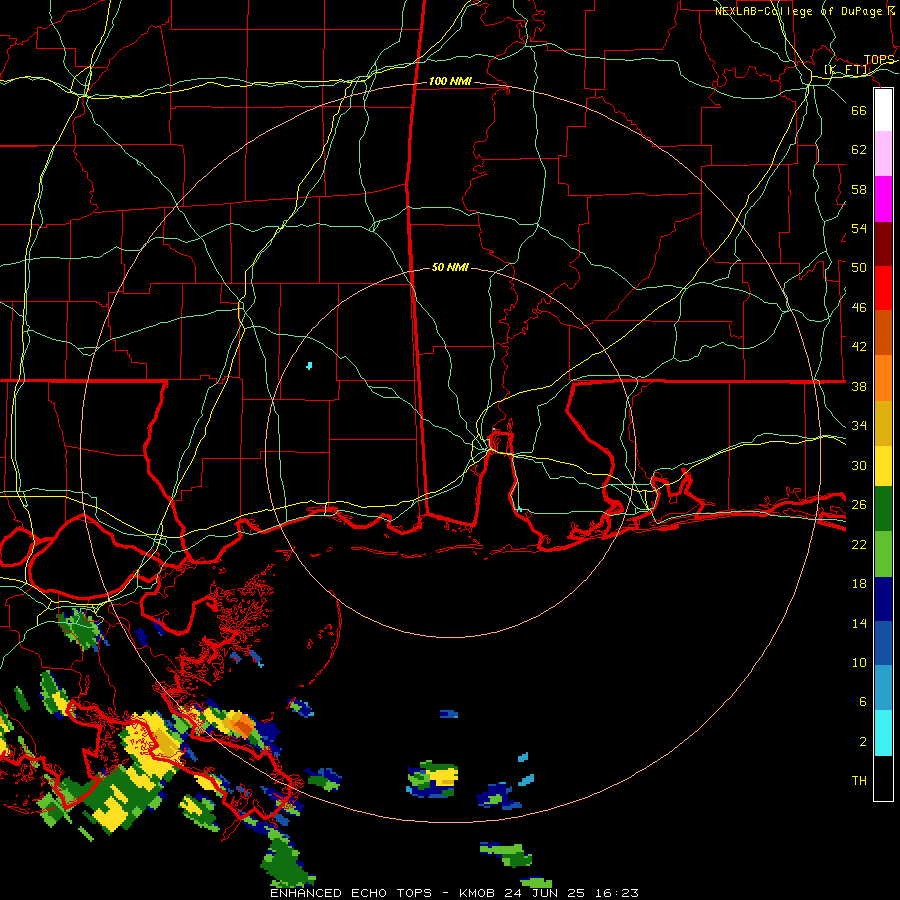This screenshot has width=900, height=900.
Task: Click 'ENHANCED ECHO TOPS' in the footer
Action: click(x=351, y=893)
